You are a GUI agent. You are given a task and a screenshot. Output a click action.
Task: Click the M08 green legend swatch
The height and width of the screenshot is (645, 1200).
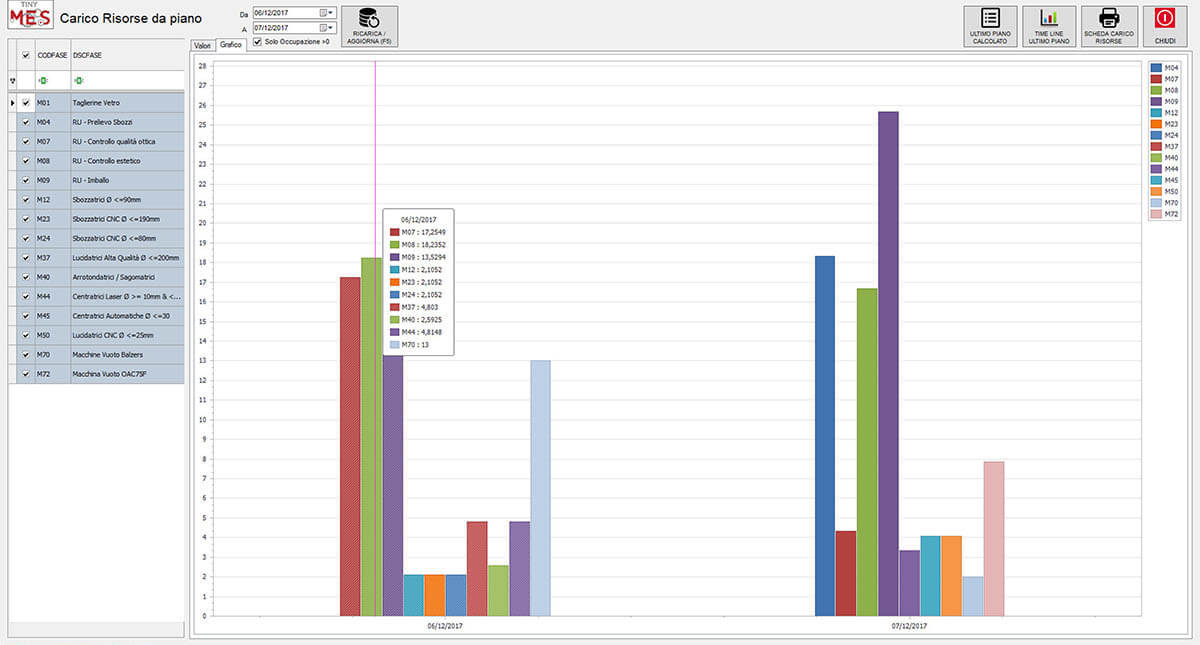[1156, 90]
